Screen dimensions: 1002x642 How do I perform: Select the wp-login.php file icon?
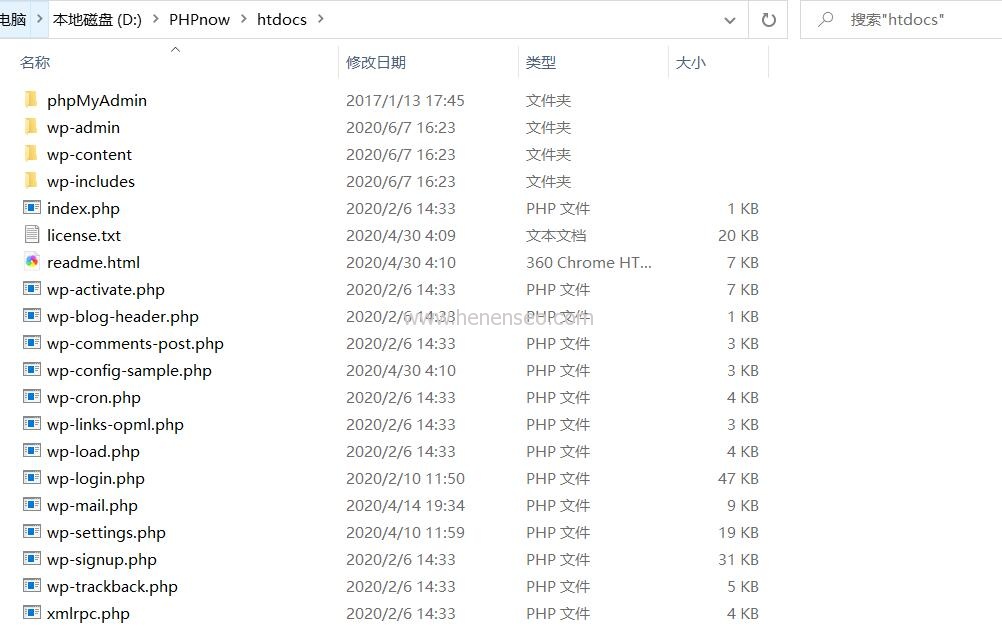point(32,478)
